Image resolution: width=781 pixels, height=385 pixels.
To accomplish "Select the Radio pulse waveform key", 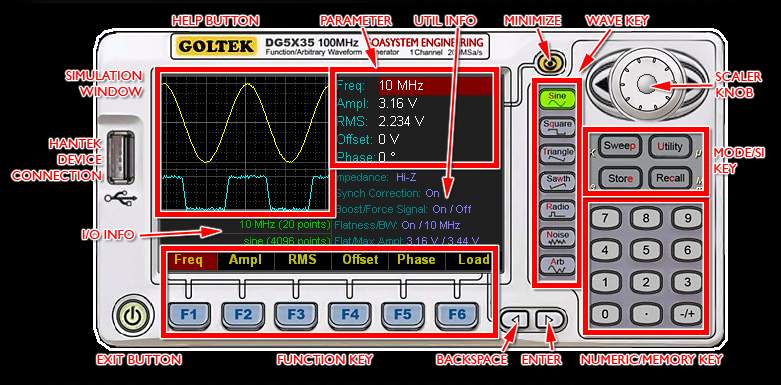I will pos(557,210).
